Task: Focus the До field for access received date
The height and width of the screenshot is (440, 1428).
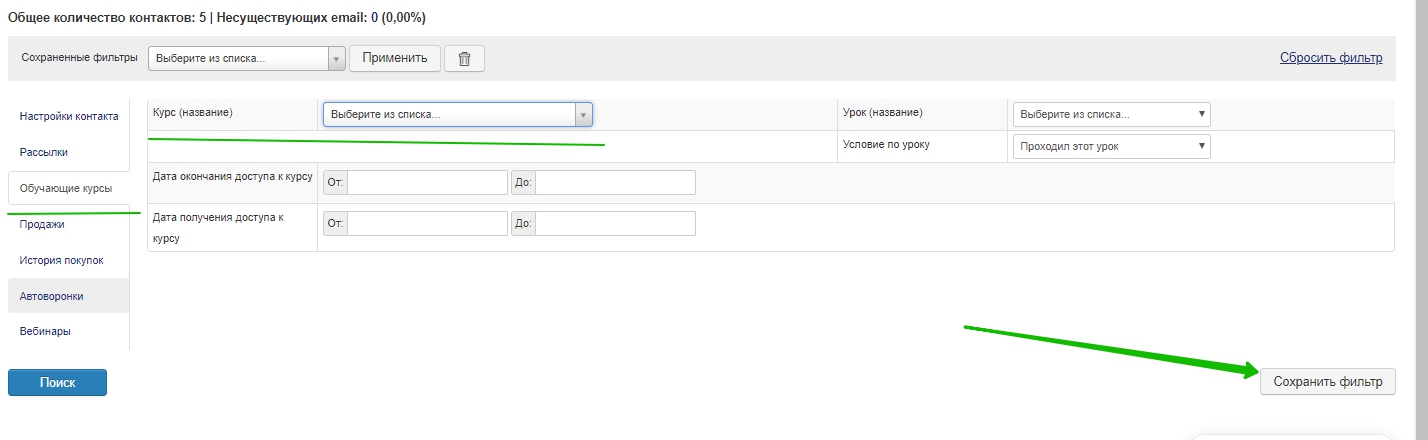Action: coord(615,224)
